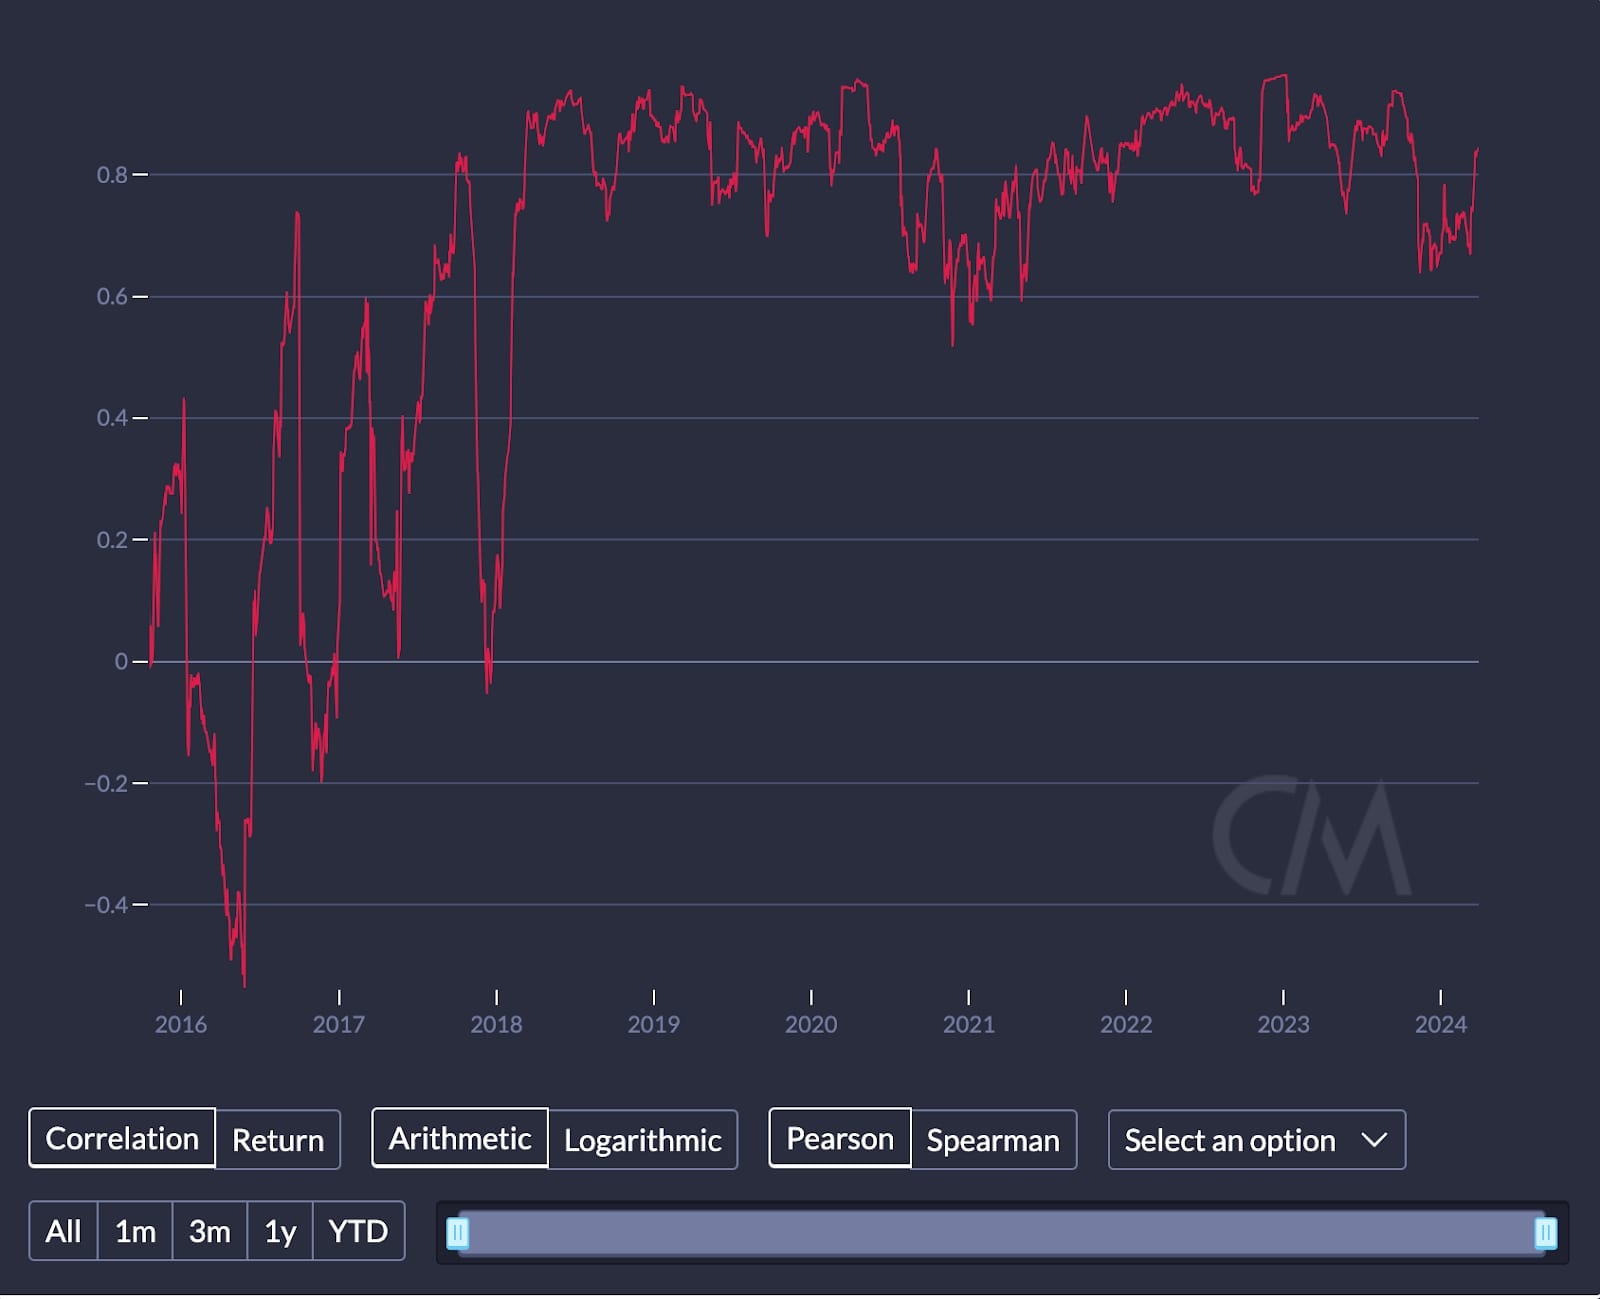Grab the right range slider handle
The image size is (1600, 1299).
coord(1545,1233)
